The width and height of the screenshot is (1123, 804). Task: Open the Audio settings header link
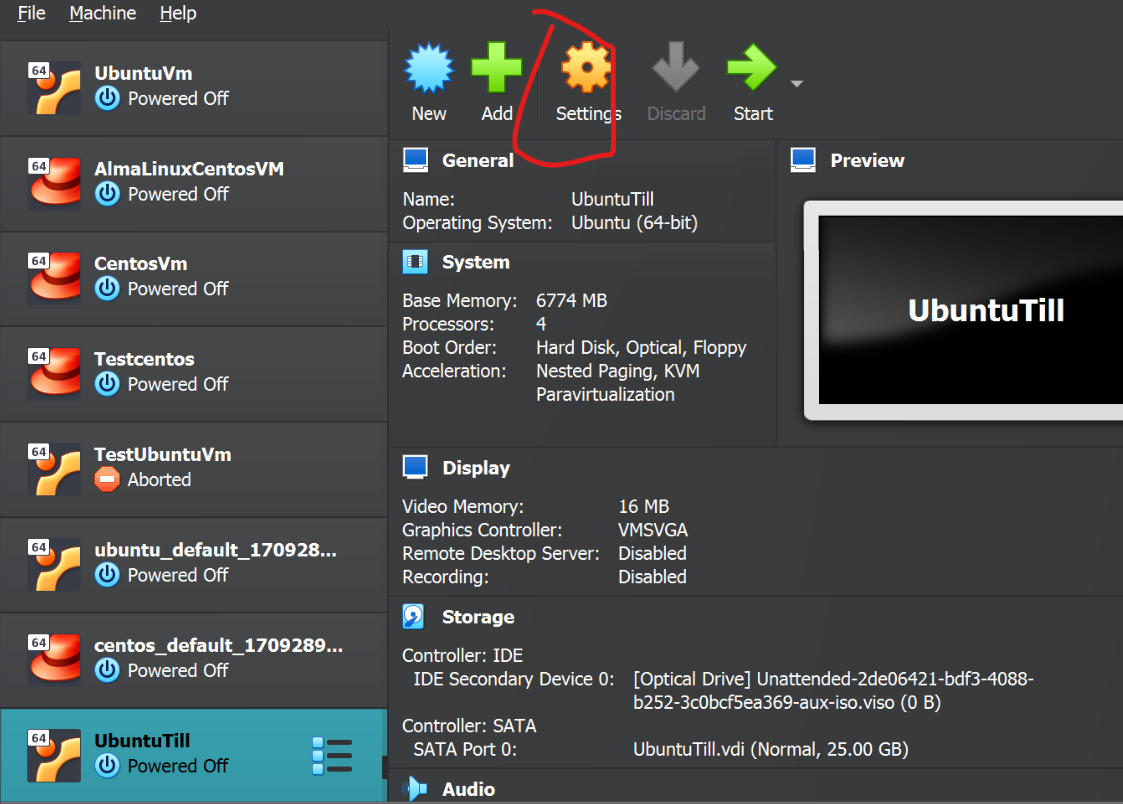(468, 789)
